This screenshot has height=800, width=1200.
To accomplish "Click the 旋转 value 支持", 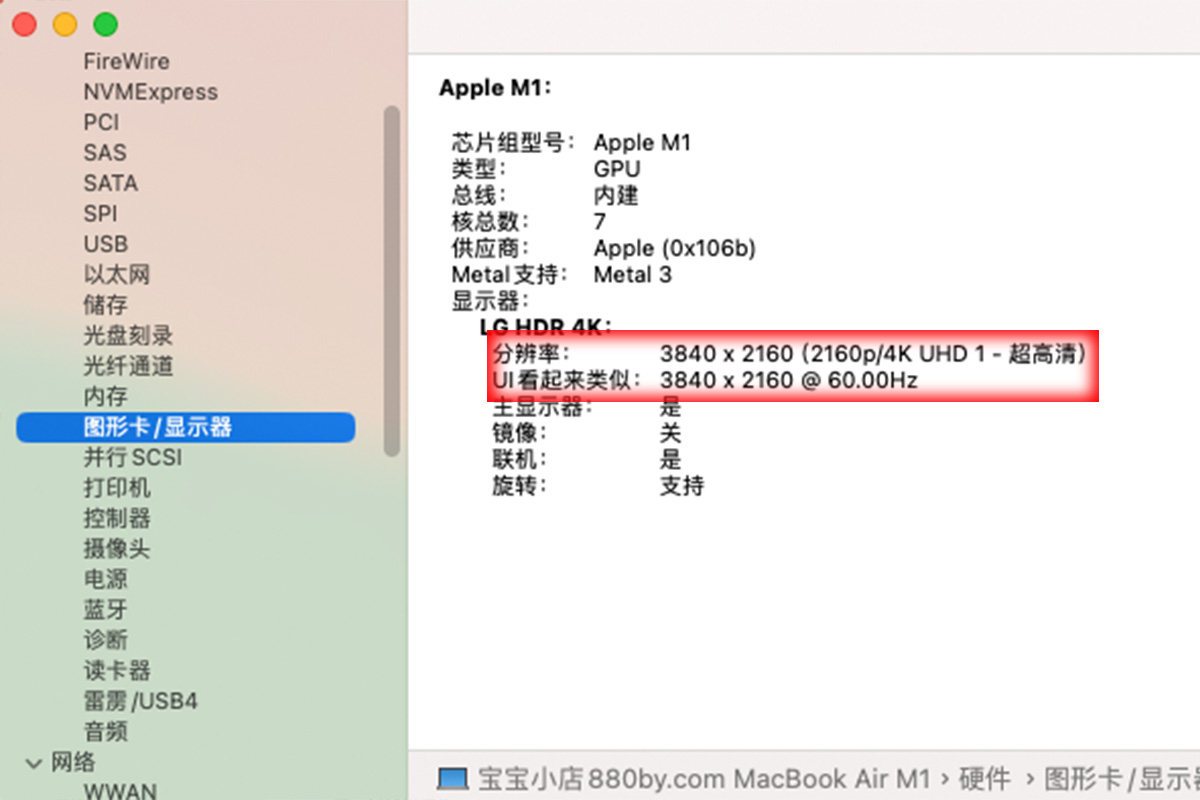I will point(682,486).
